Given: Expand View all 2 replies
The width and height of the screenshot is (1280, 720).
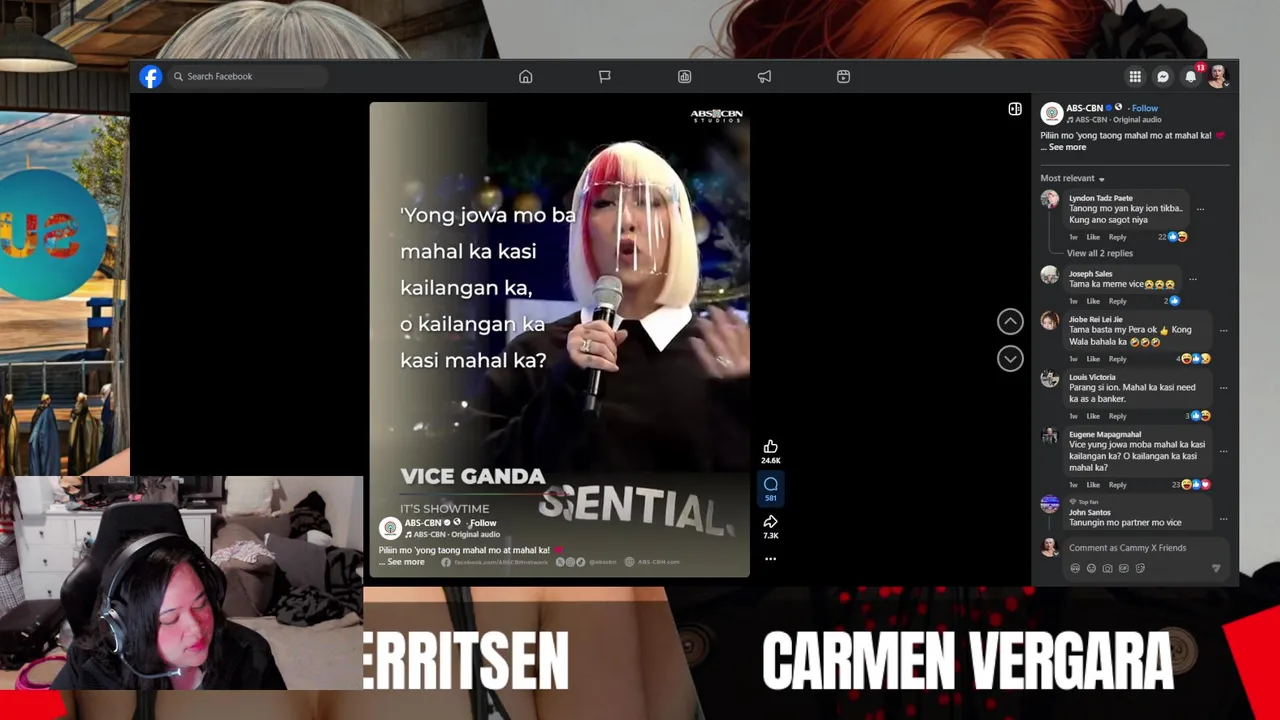Looking at the screenshot, I should click(x=1099, y=253).
